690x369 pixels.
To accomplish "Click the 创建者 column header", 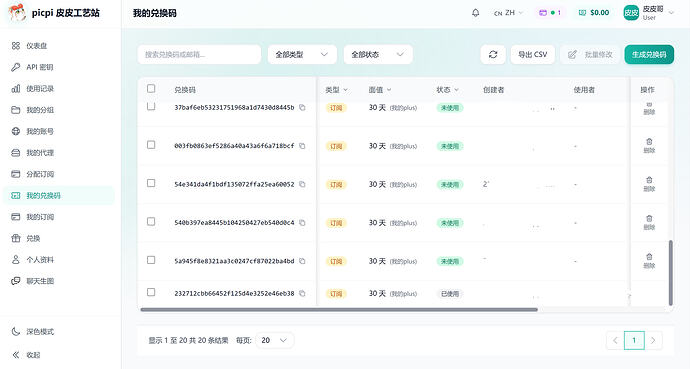I will [493, 90].
